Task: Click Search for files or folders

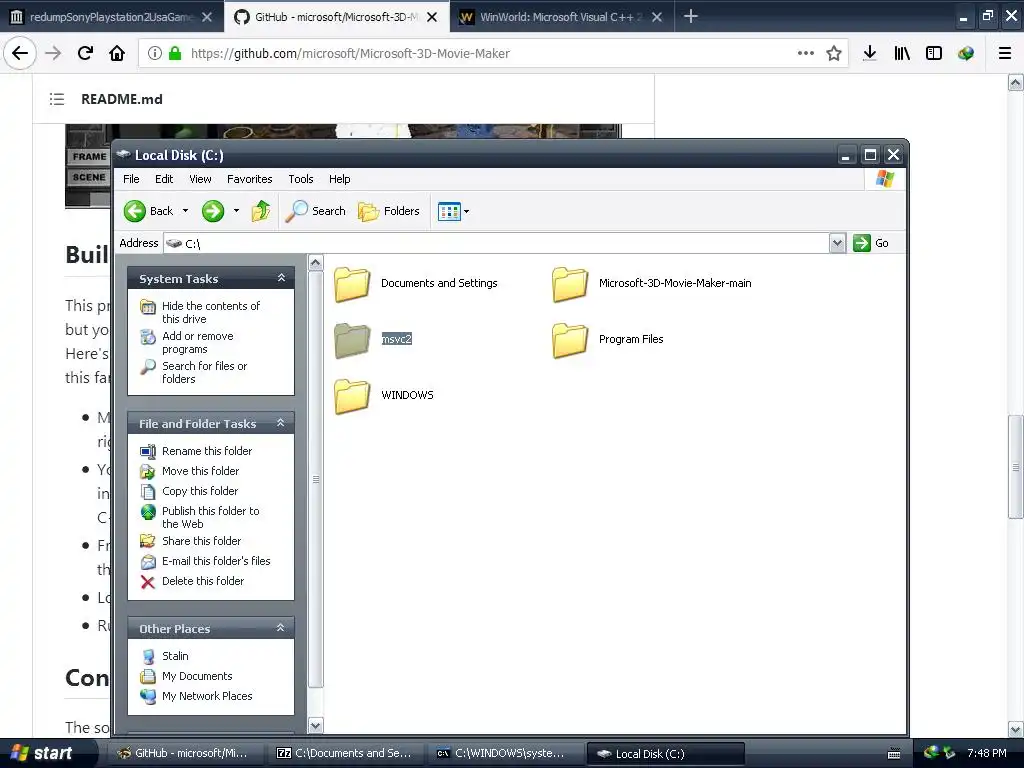Action: tap(204, 372)
